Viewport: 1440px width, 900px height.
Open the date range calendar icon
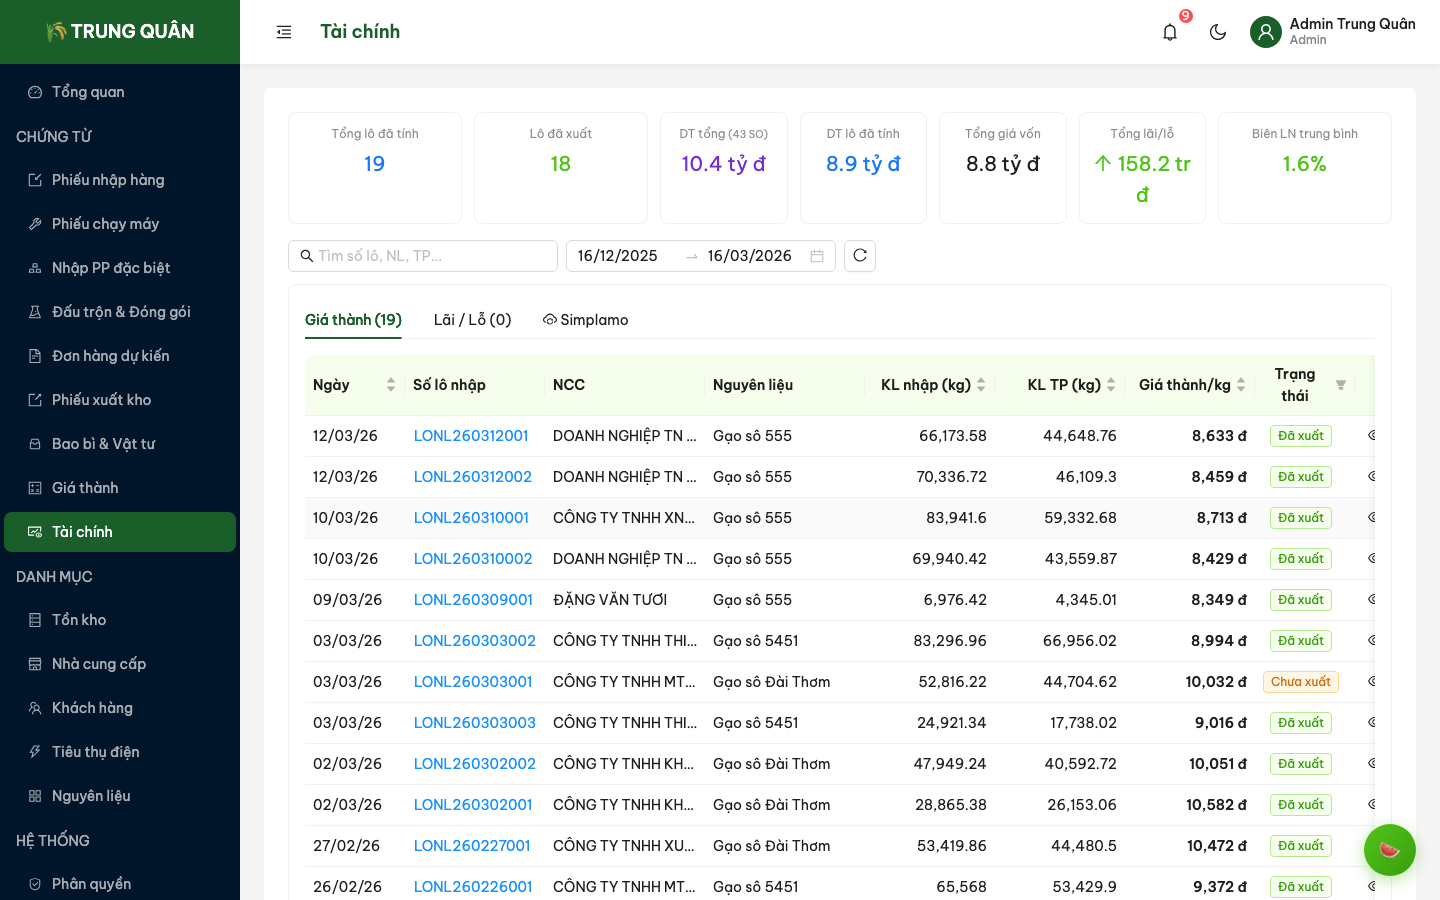(817, 256)
